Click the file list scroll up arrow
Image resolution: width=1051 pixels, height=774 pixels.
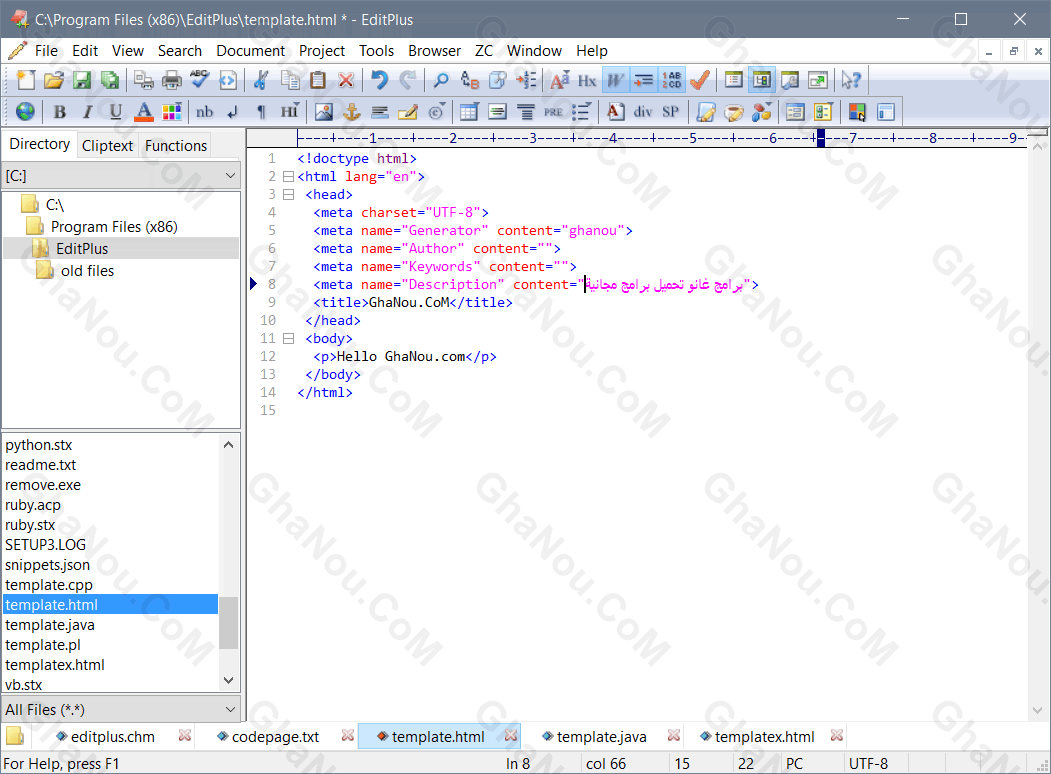[x=229, y=444]
